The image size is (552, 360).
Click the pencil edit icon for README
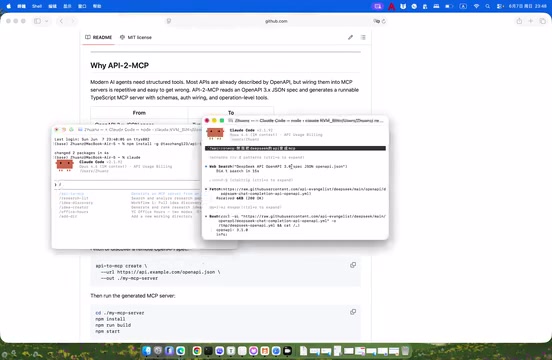[x=350, y=37]
